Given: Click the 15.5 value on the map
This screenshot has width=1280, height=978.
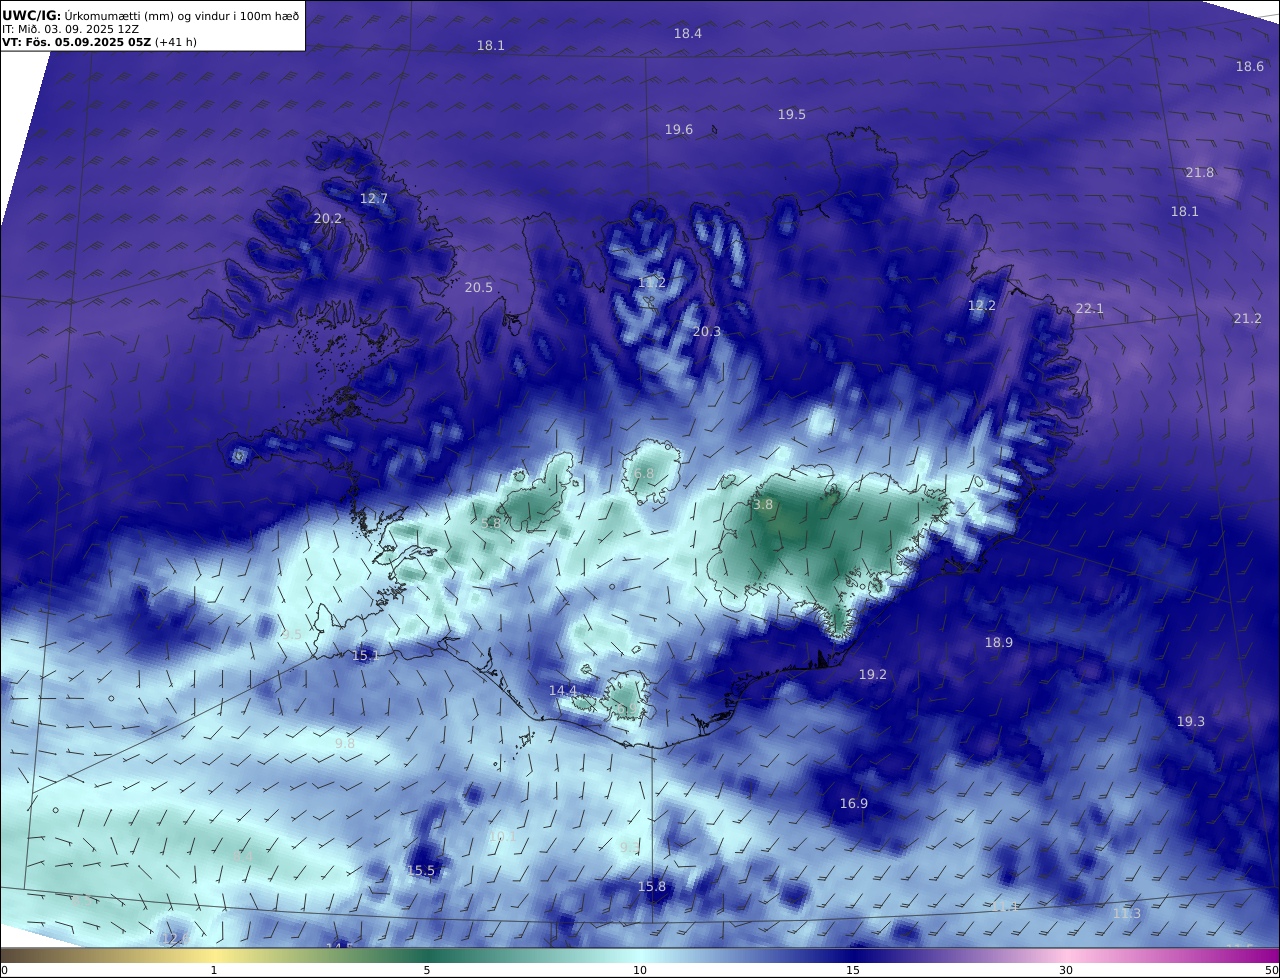Looking at the screenshot, I should click(421, 870).
